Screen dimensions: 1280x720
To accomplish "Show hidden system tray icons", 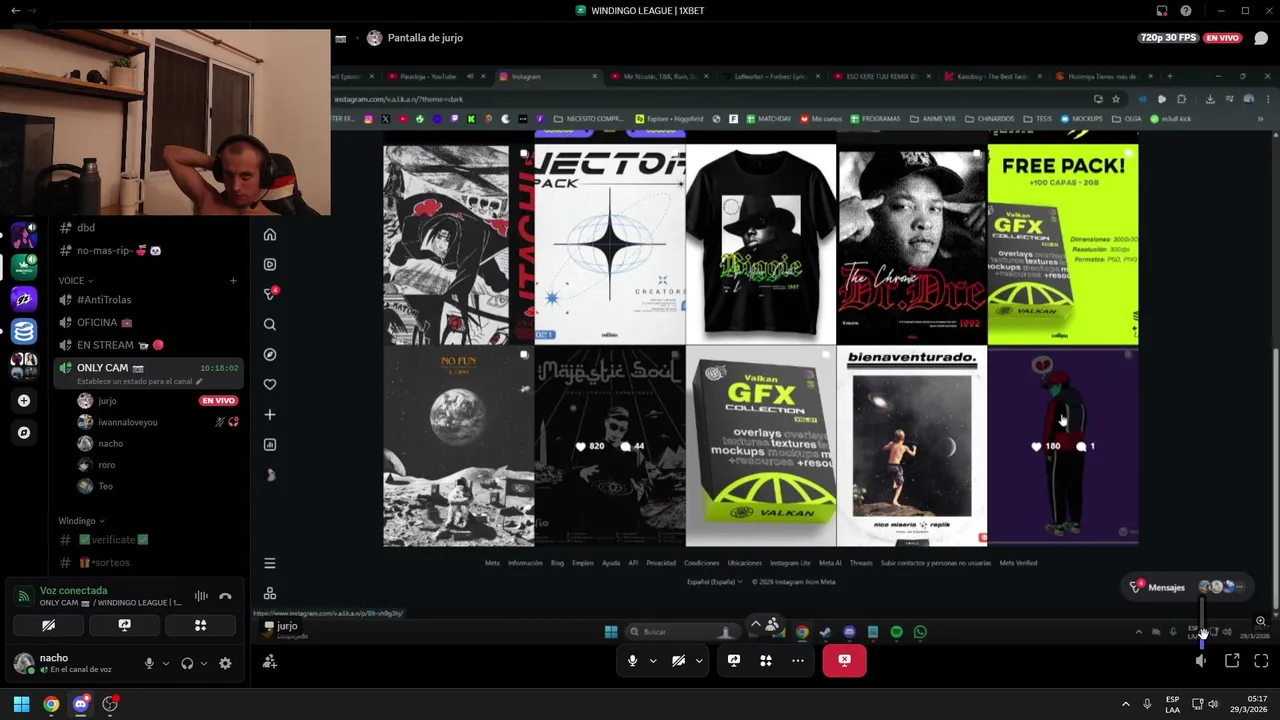I will (x=1125, y=704).
